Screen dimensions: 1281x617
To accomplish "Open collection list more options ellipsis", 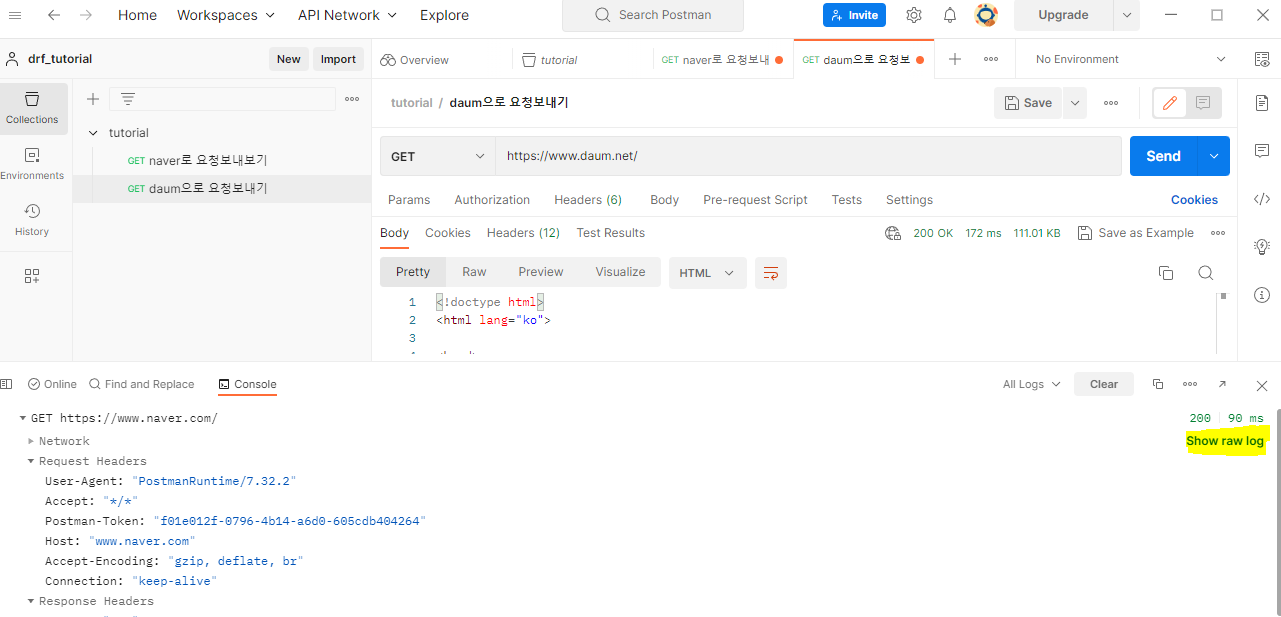I will [352, 99].
